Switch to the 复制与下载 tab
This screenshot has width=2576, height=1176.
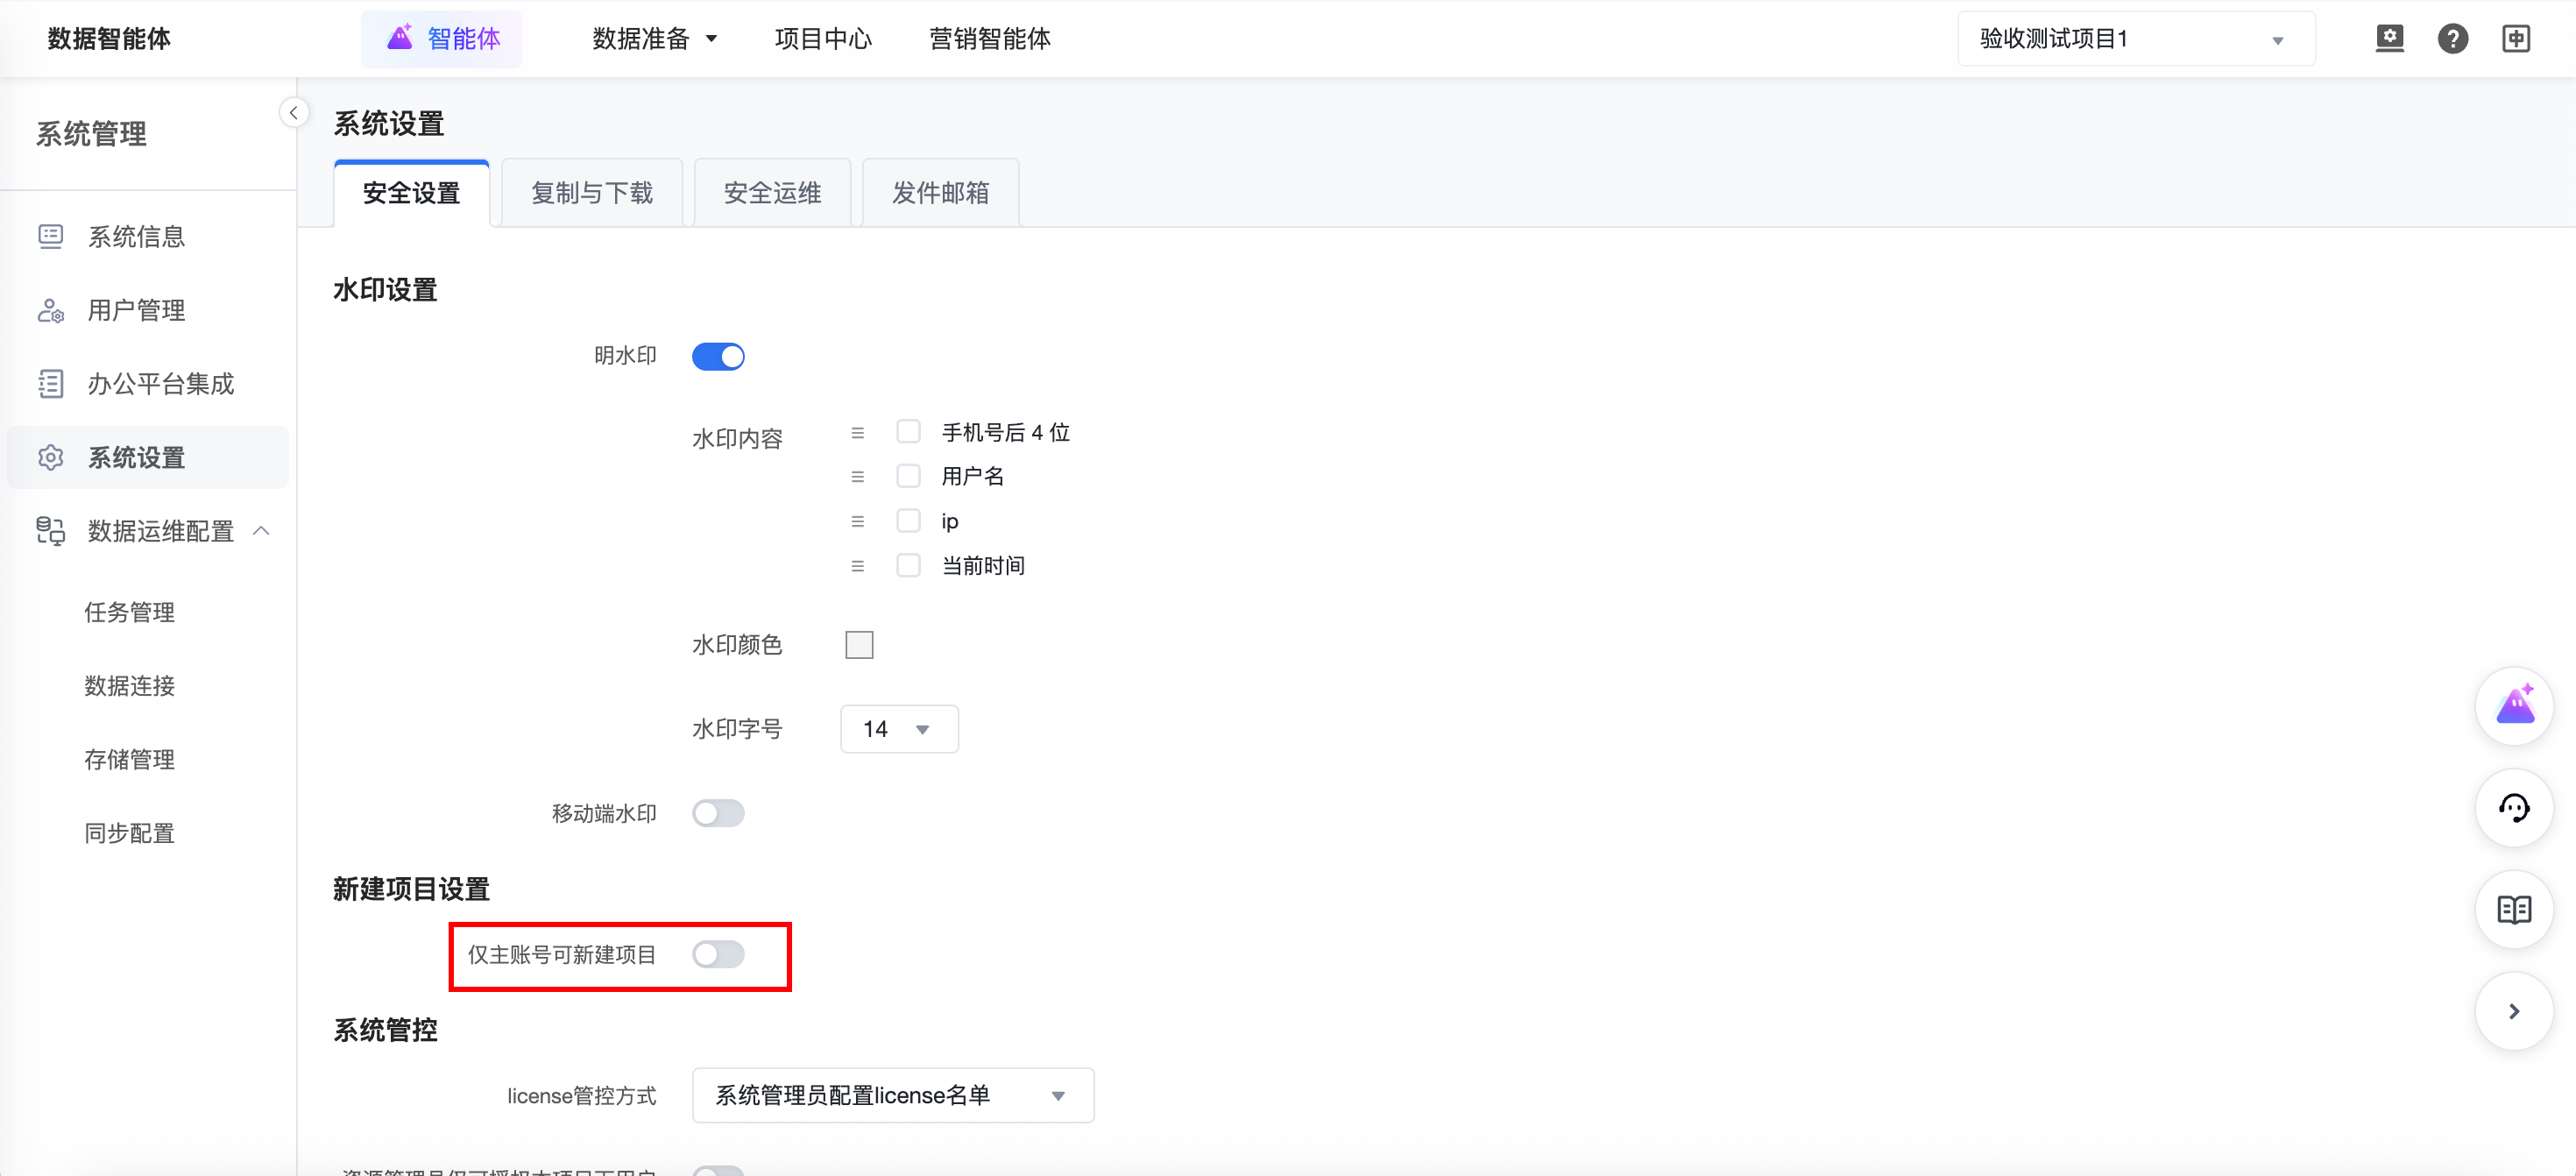coord(591,193)
